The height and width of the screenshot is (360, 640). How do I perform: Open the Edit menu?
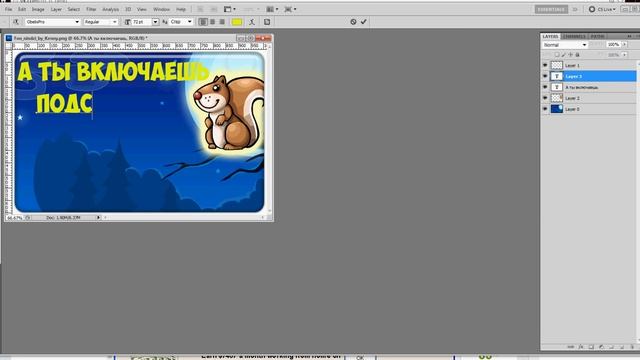[x=22, y=9]
